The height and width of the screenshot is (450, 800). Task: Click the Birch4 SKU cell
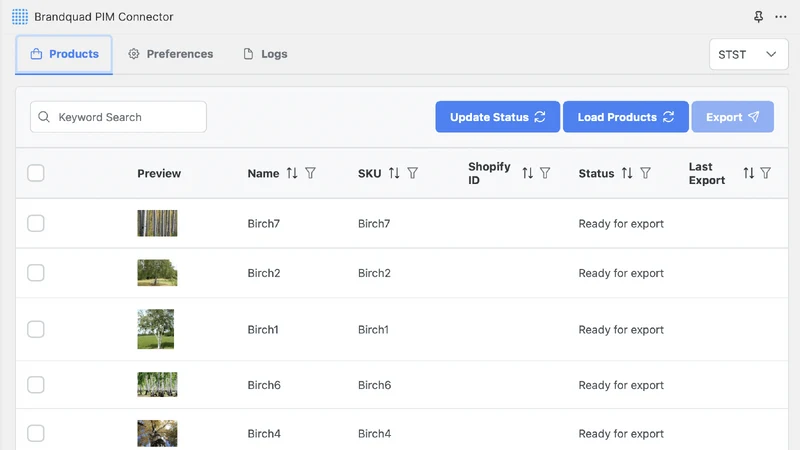coord(374,434)
